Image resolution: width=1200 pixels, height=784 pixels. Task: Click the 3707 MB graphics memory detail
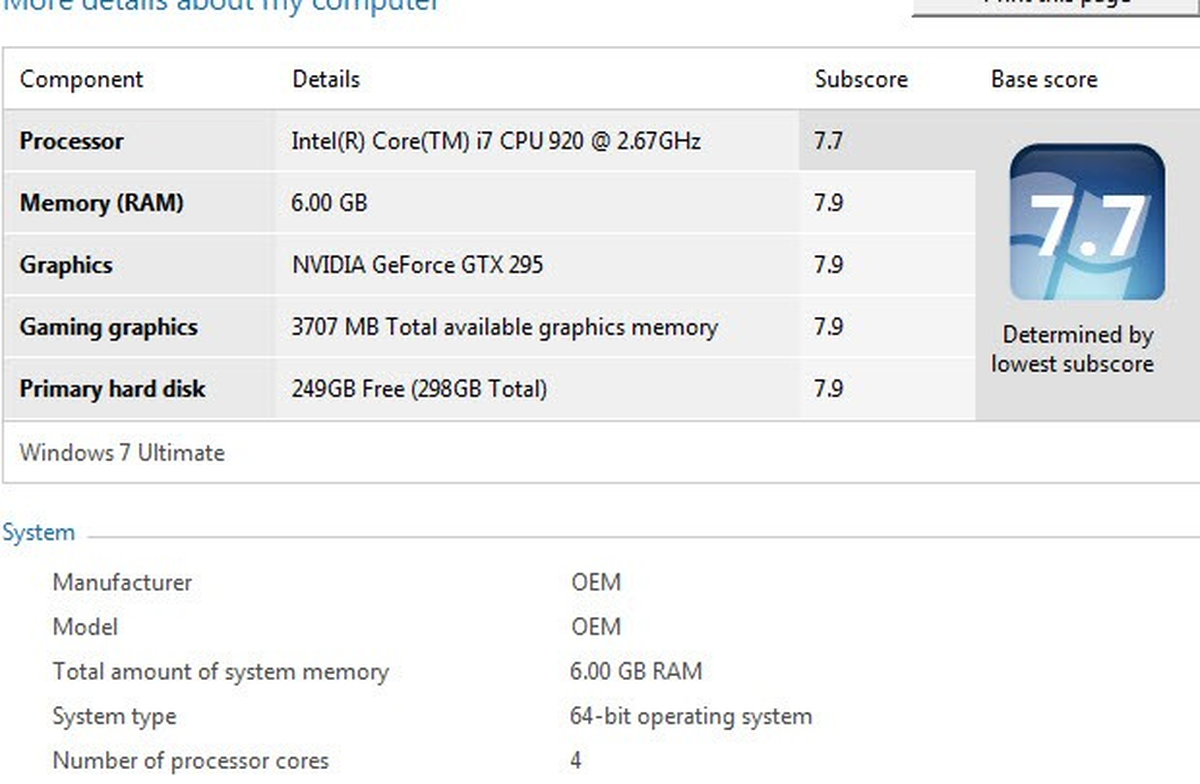point(504,327)
